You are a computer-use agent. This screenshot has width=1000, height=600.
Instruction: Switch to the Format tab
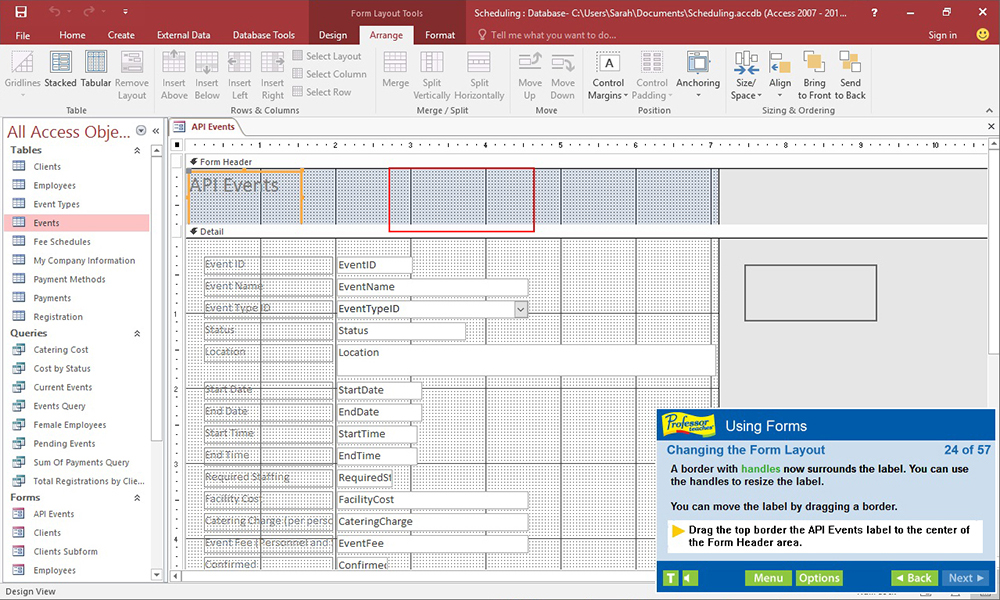pyautogui.click(x=440, y=35)
